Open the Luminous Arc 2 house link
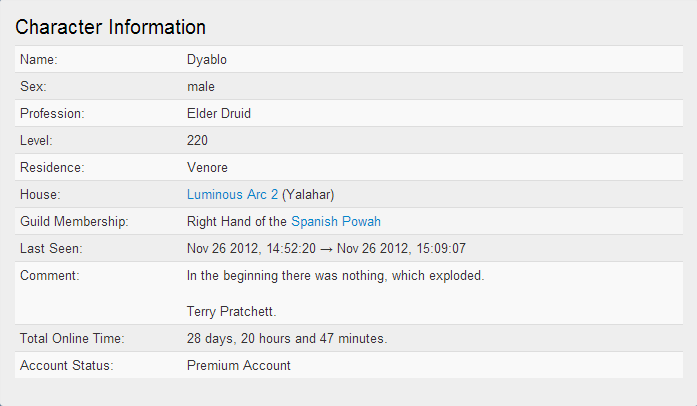The width and height of the screenshot is (697, 406). point(232,194)
